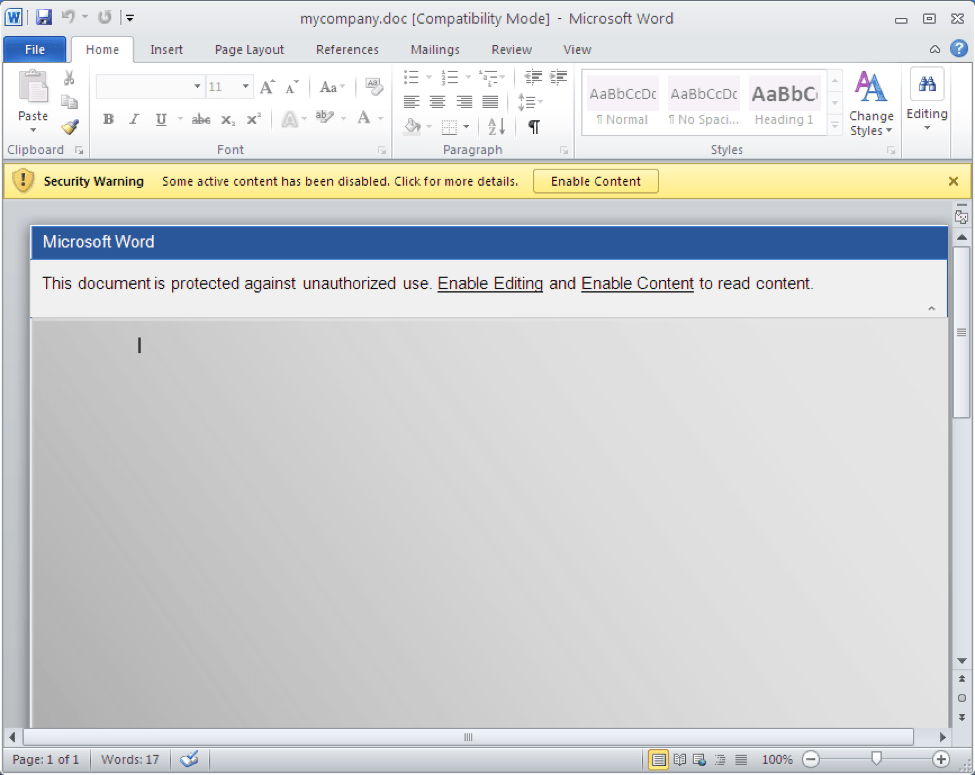975x775 pixels.
Task: Click the Paste clipboard icon
Action: [x=33, y=86]
